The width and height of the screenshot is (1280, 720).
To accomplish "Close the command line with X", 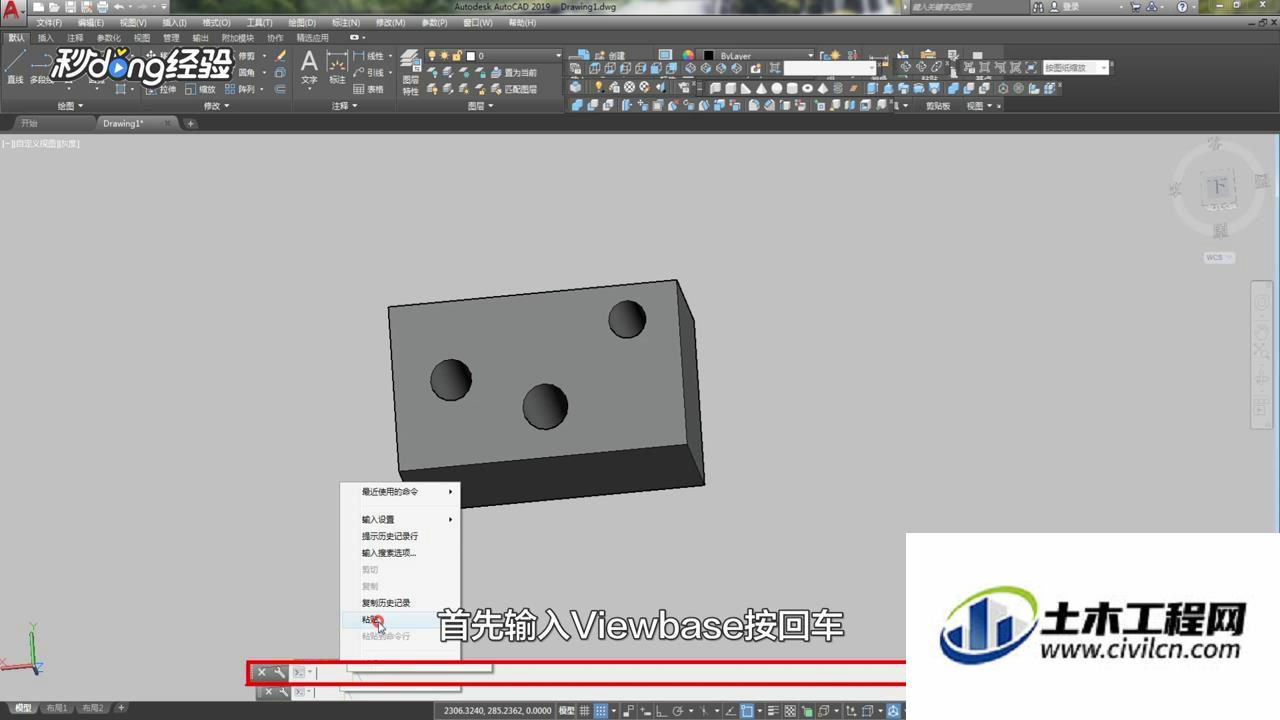I will (262, 673).
